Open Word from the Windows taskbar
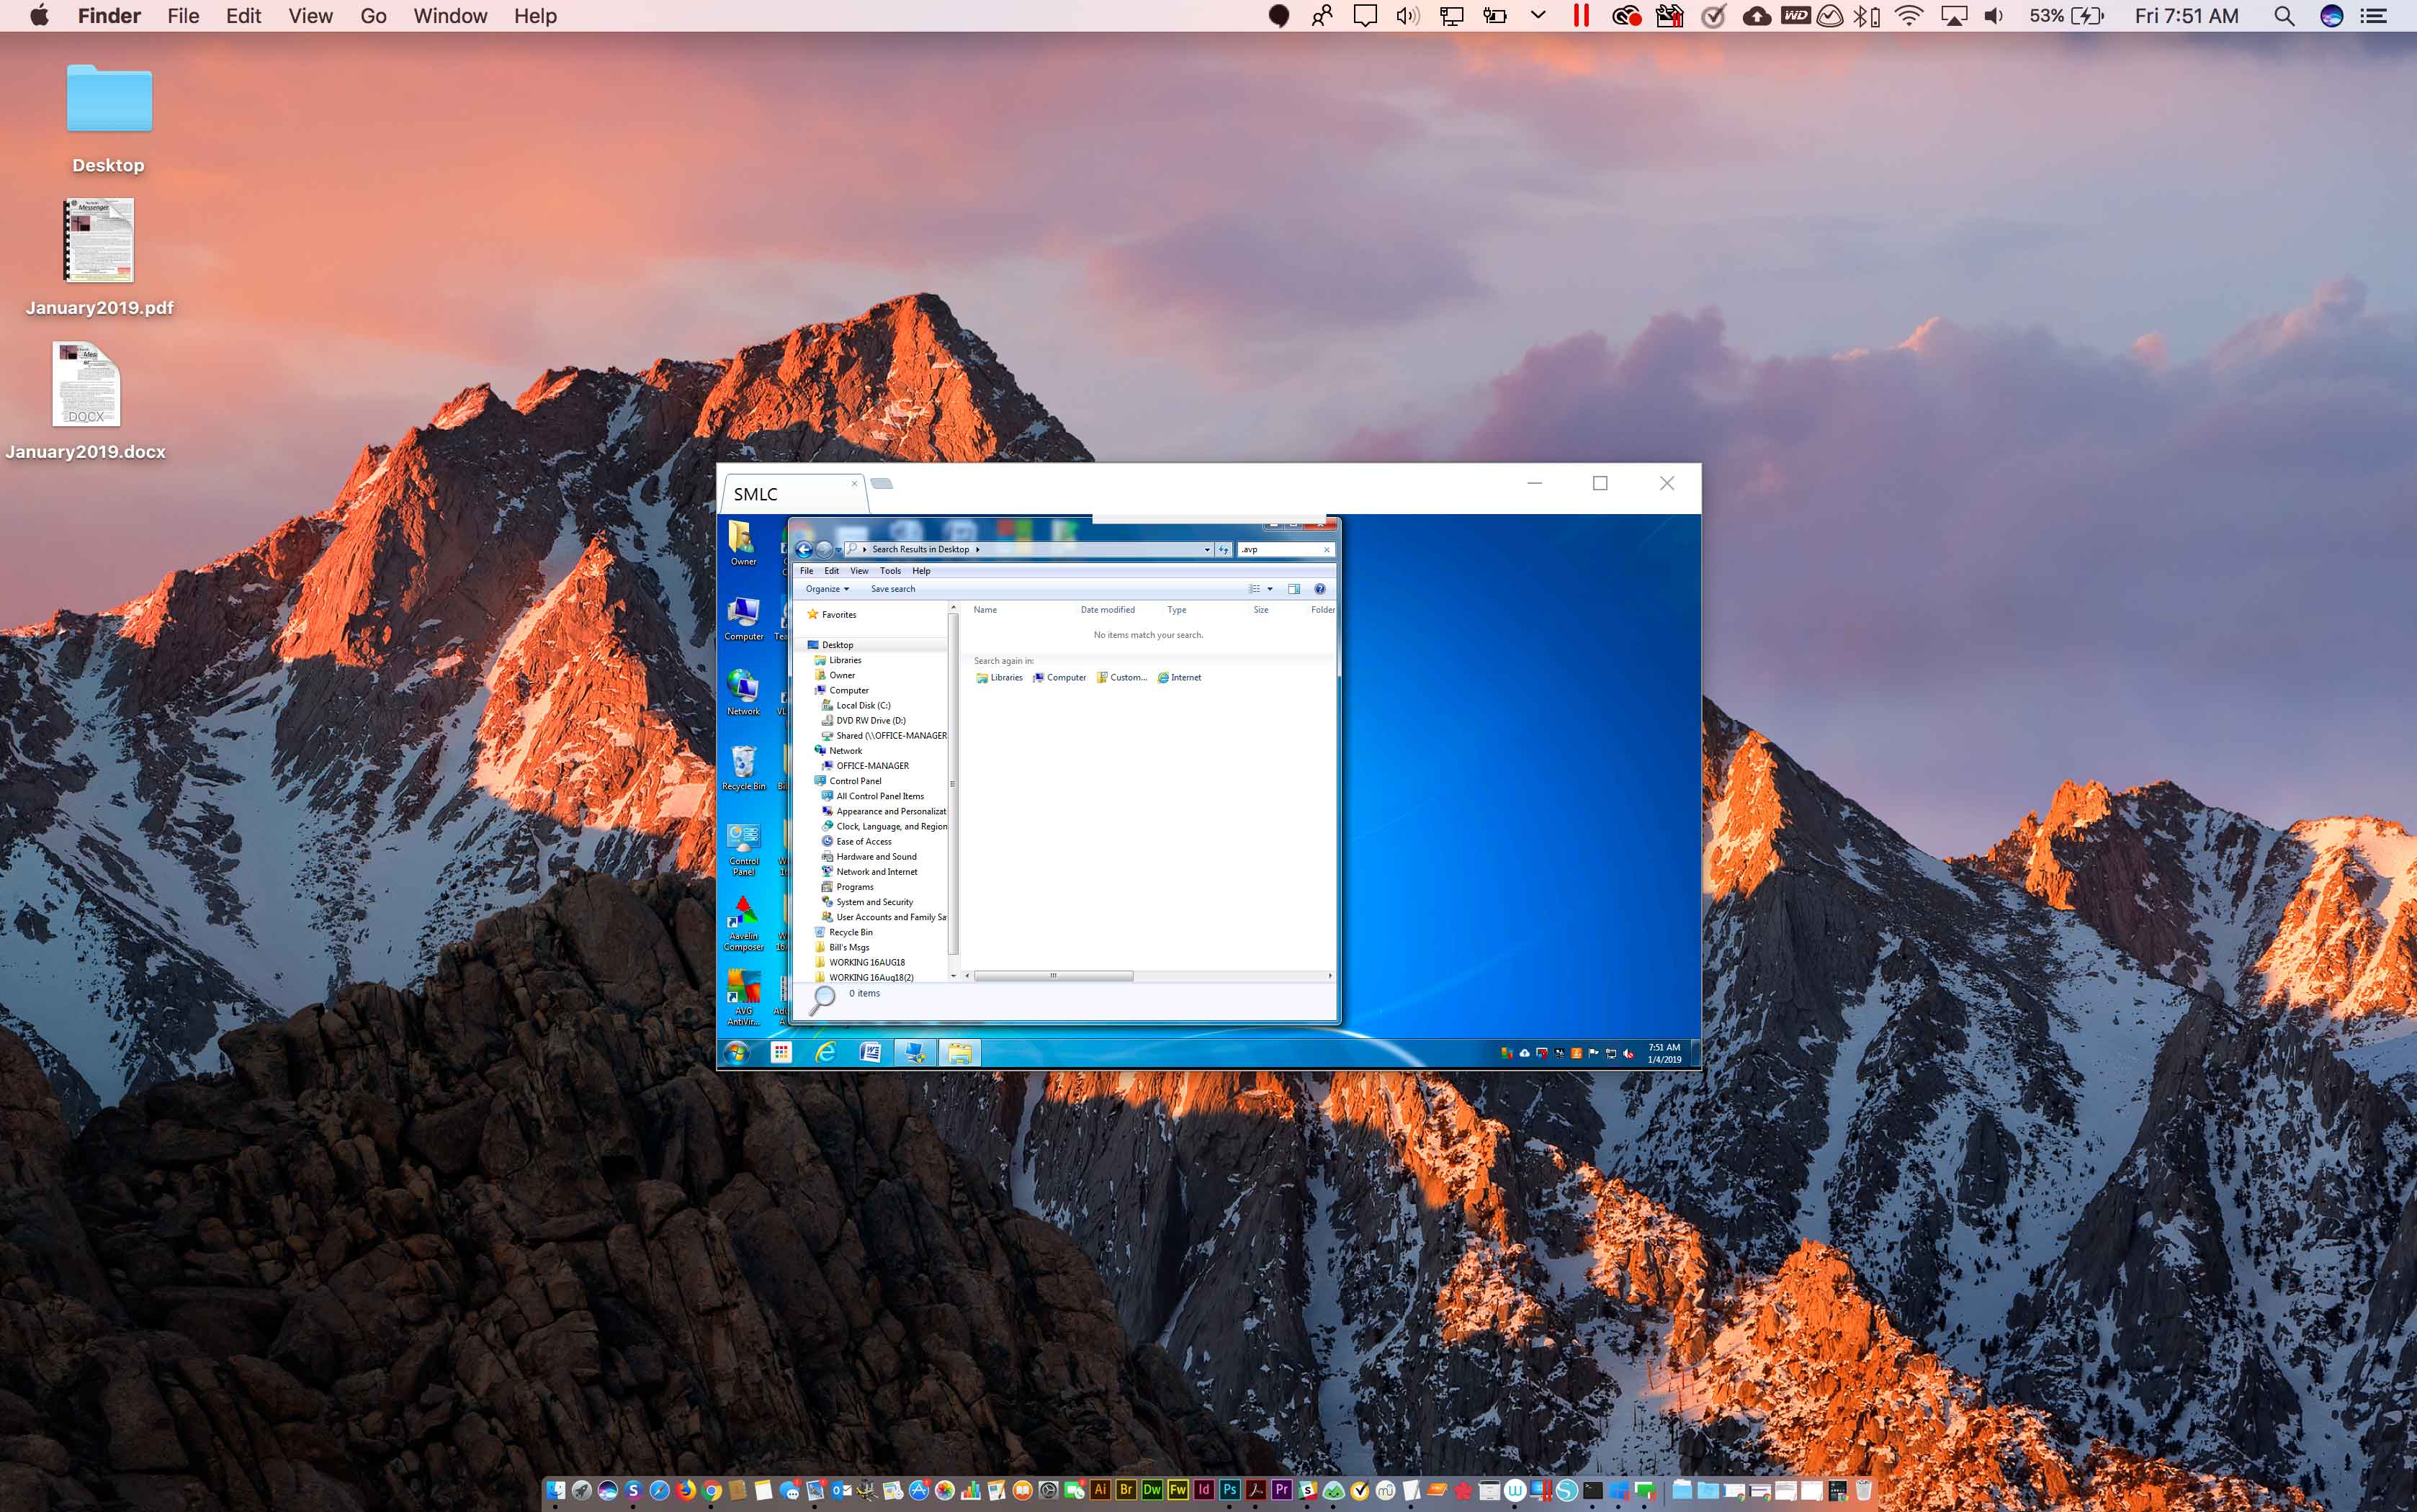 click(x=869, y=1052)
